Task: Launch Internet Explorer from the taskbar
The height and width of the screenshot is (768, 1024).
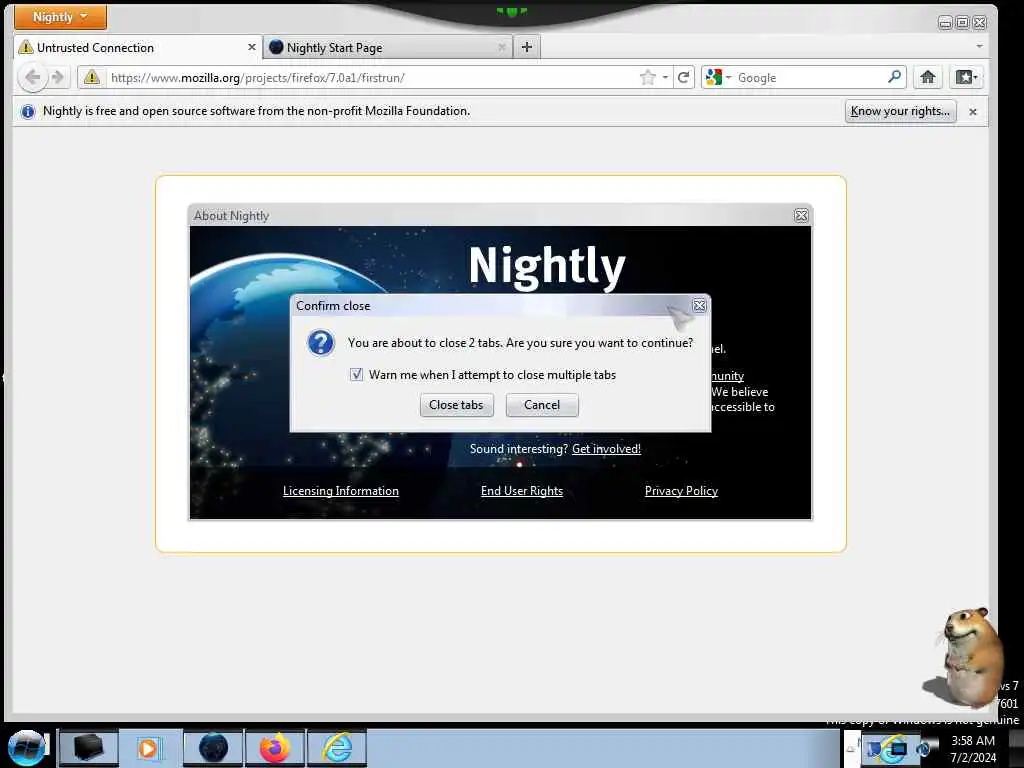Action: tap(337, 748)
